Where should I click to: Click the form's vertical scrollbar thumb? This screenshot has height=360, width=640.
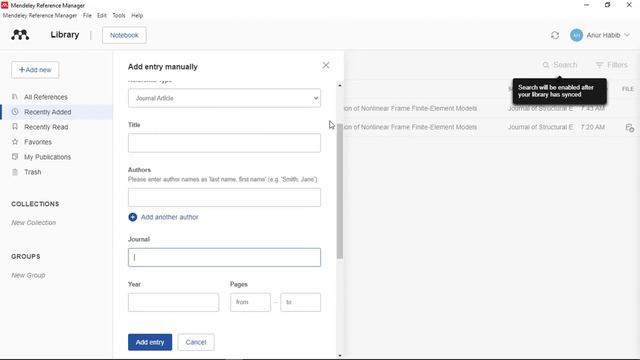coord(340,191)
